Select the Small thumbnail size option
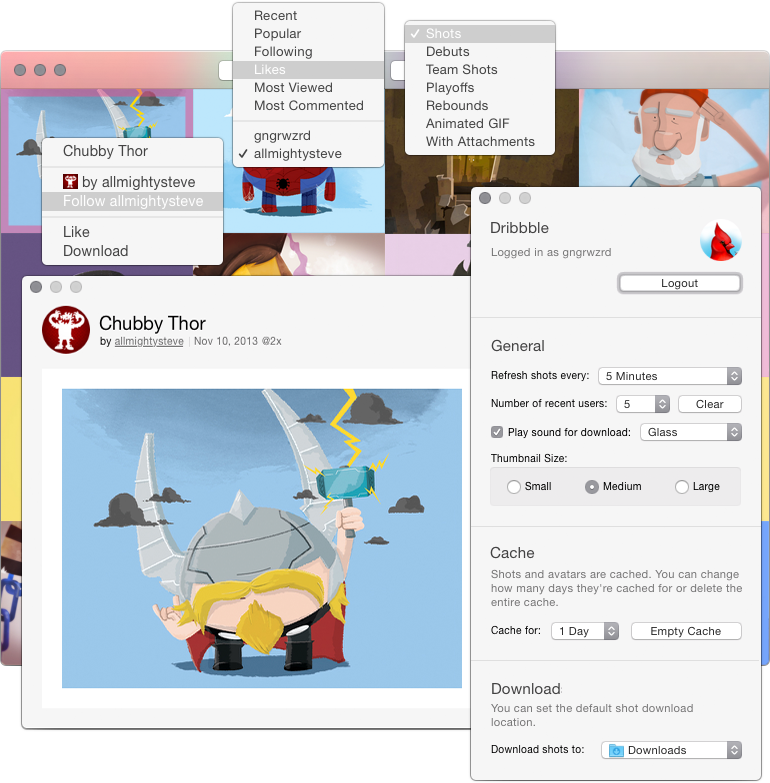Viewport: 770px width, 783px height. pos(514,487)
